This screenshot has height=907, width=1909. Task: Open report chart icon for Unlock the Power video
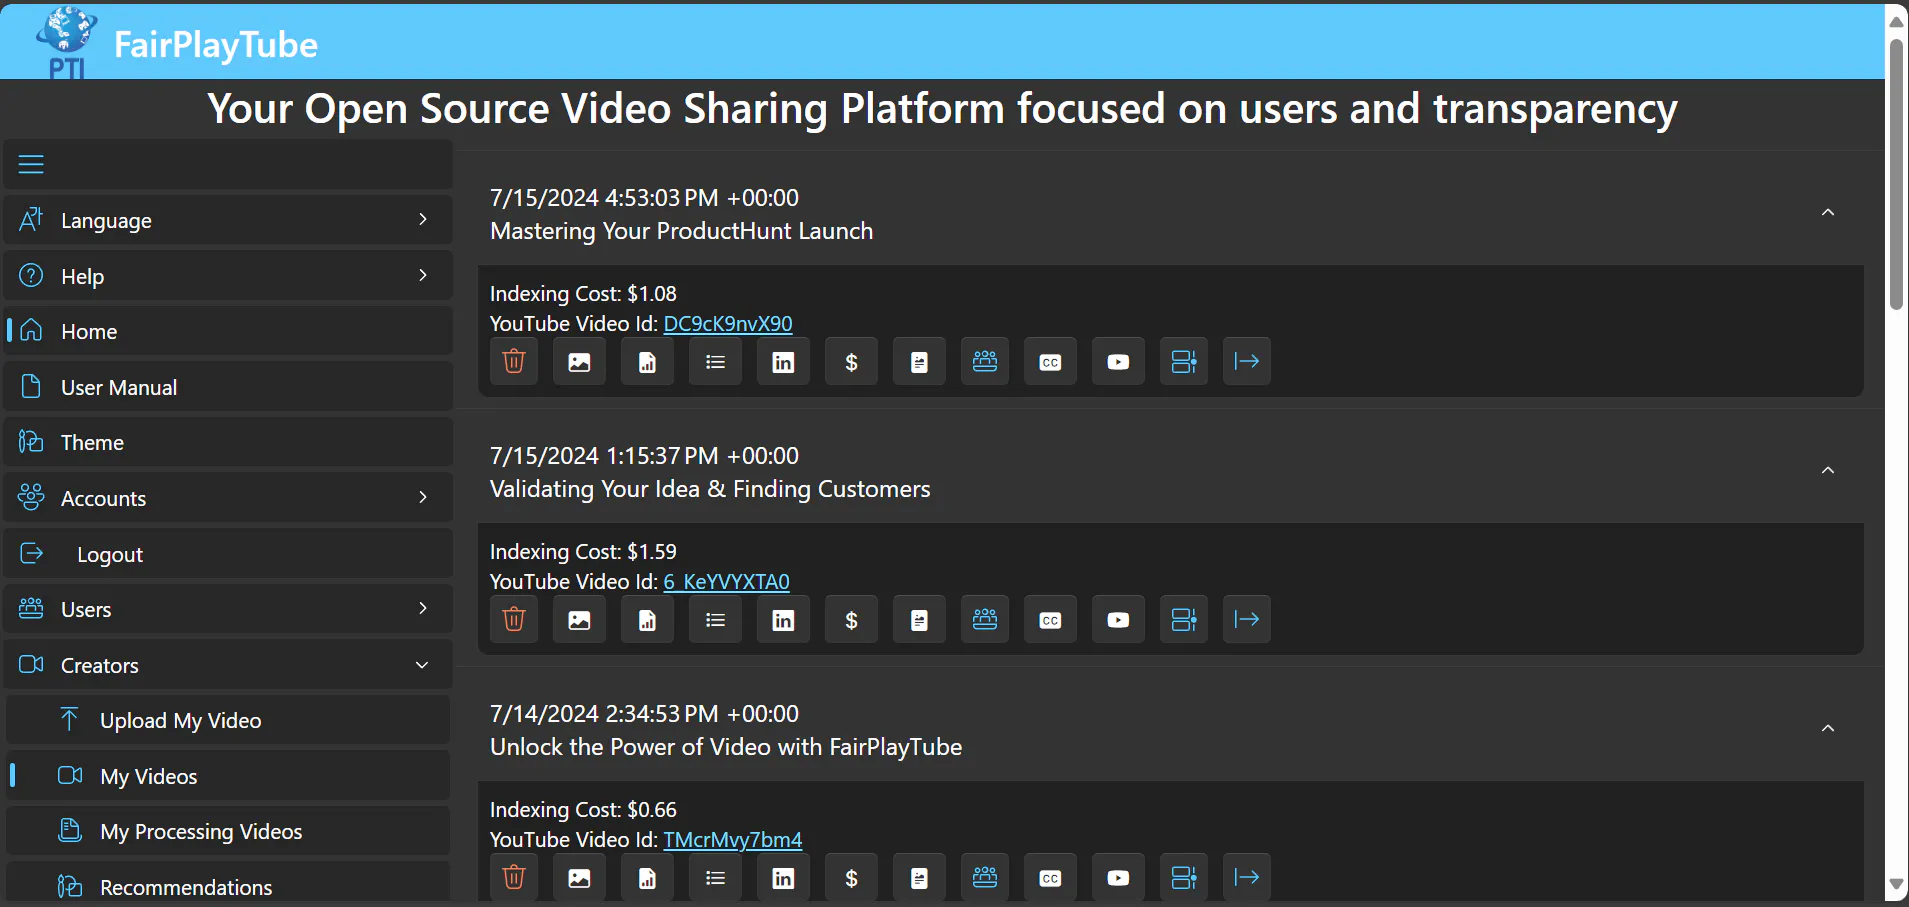(648, 877)
